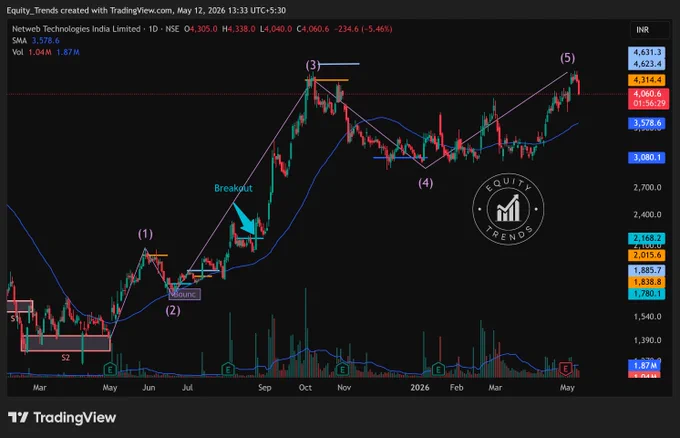Viewport: 680px width, 438px height.
Task: Click the Feb label on time axis
Action: click(x=456, y=388)
